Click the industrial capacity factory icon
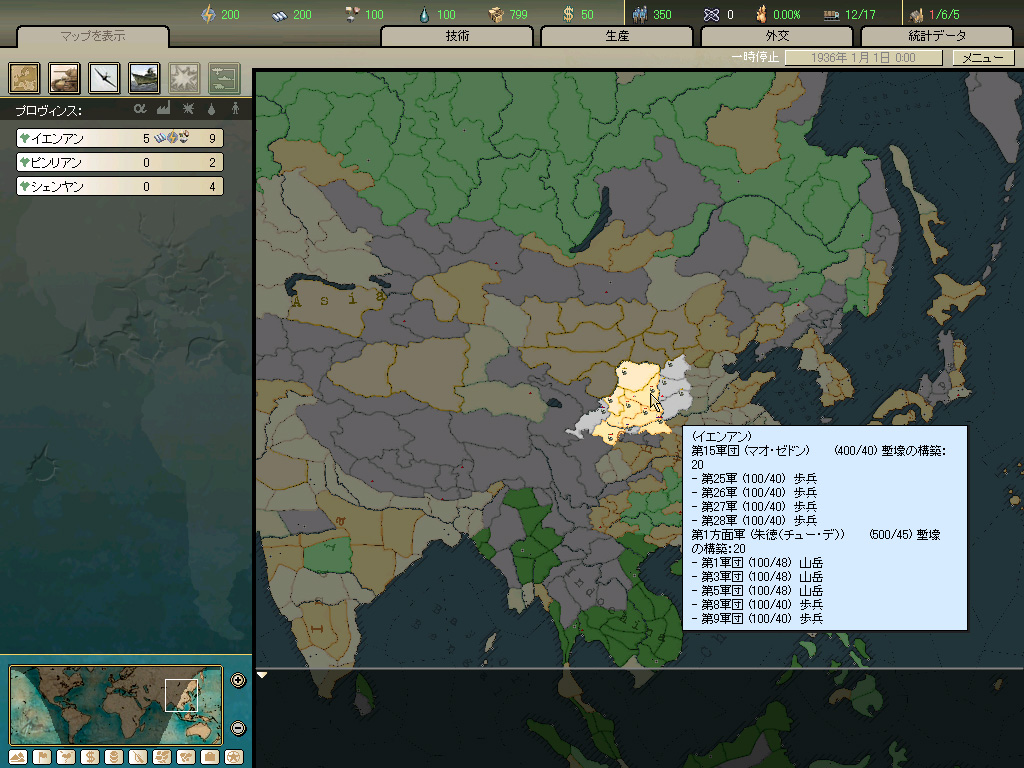This screenshot has height=768, width=1024. coord(916,14)
